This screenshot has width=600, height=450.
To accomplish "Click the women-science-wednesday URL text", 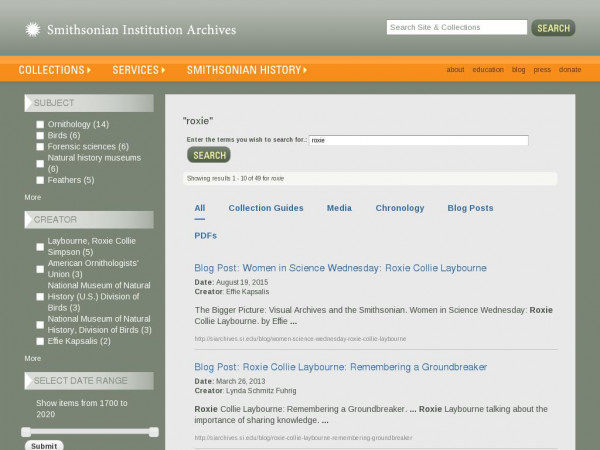I will click(x=300, y=339).
